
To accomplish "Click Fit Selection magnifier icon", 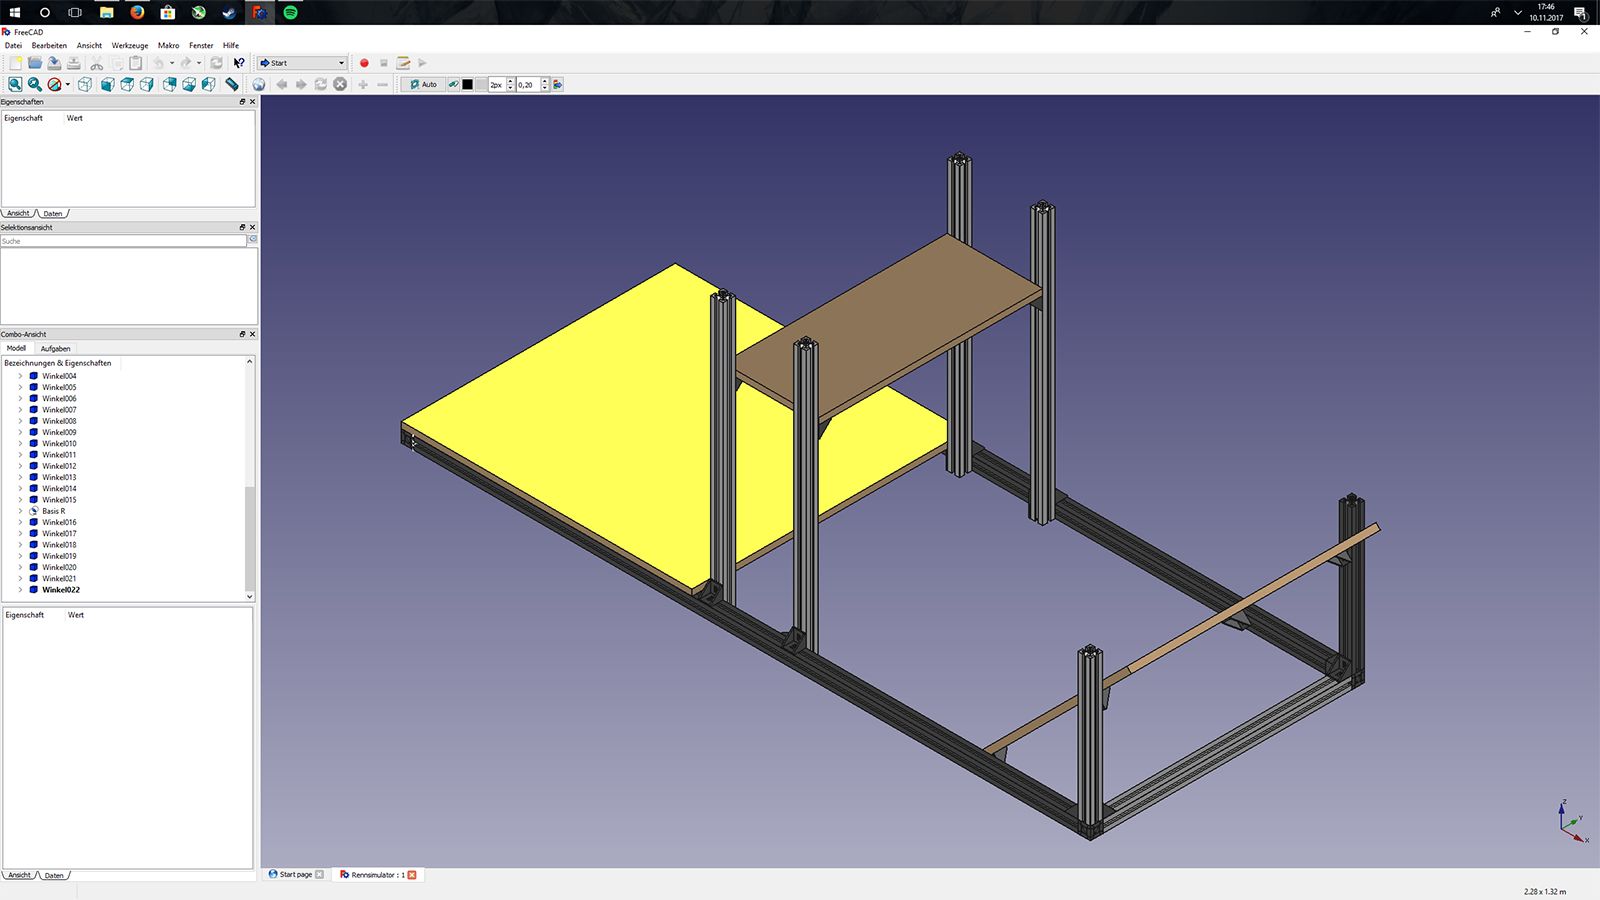I will pyautogui.click(x=35, y=85).
